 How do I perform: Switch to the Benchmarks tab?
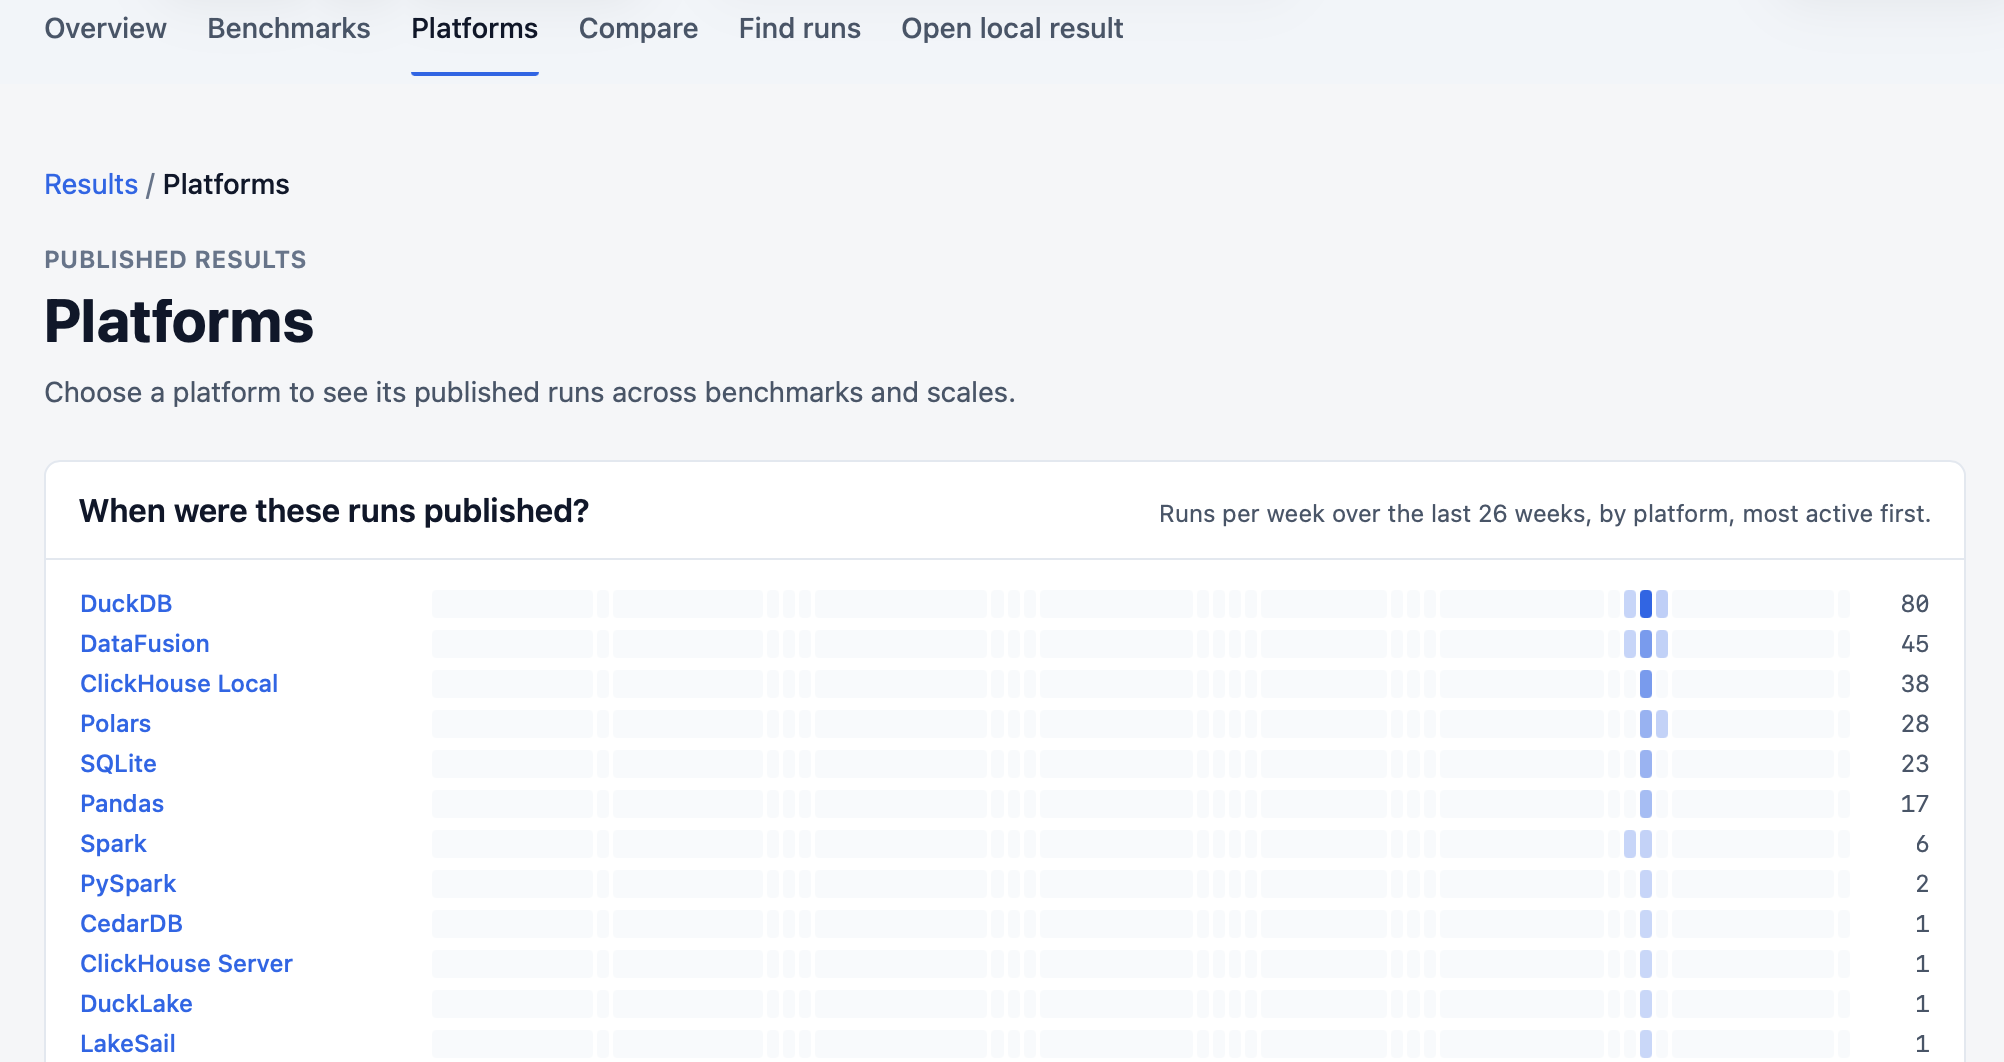point(288,28)
